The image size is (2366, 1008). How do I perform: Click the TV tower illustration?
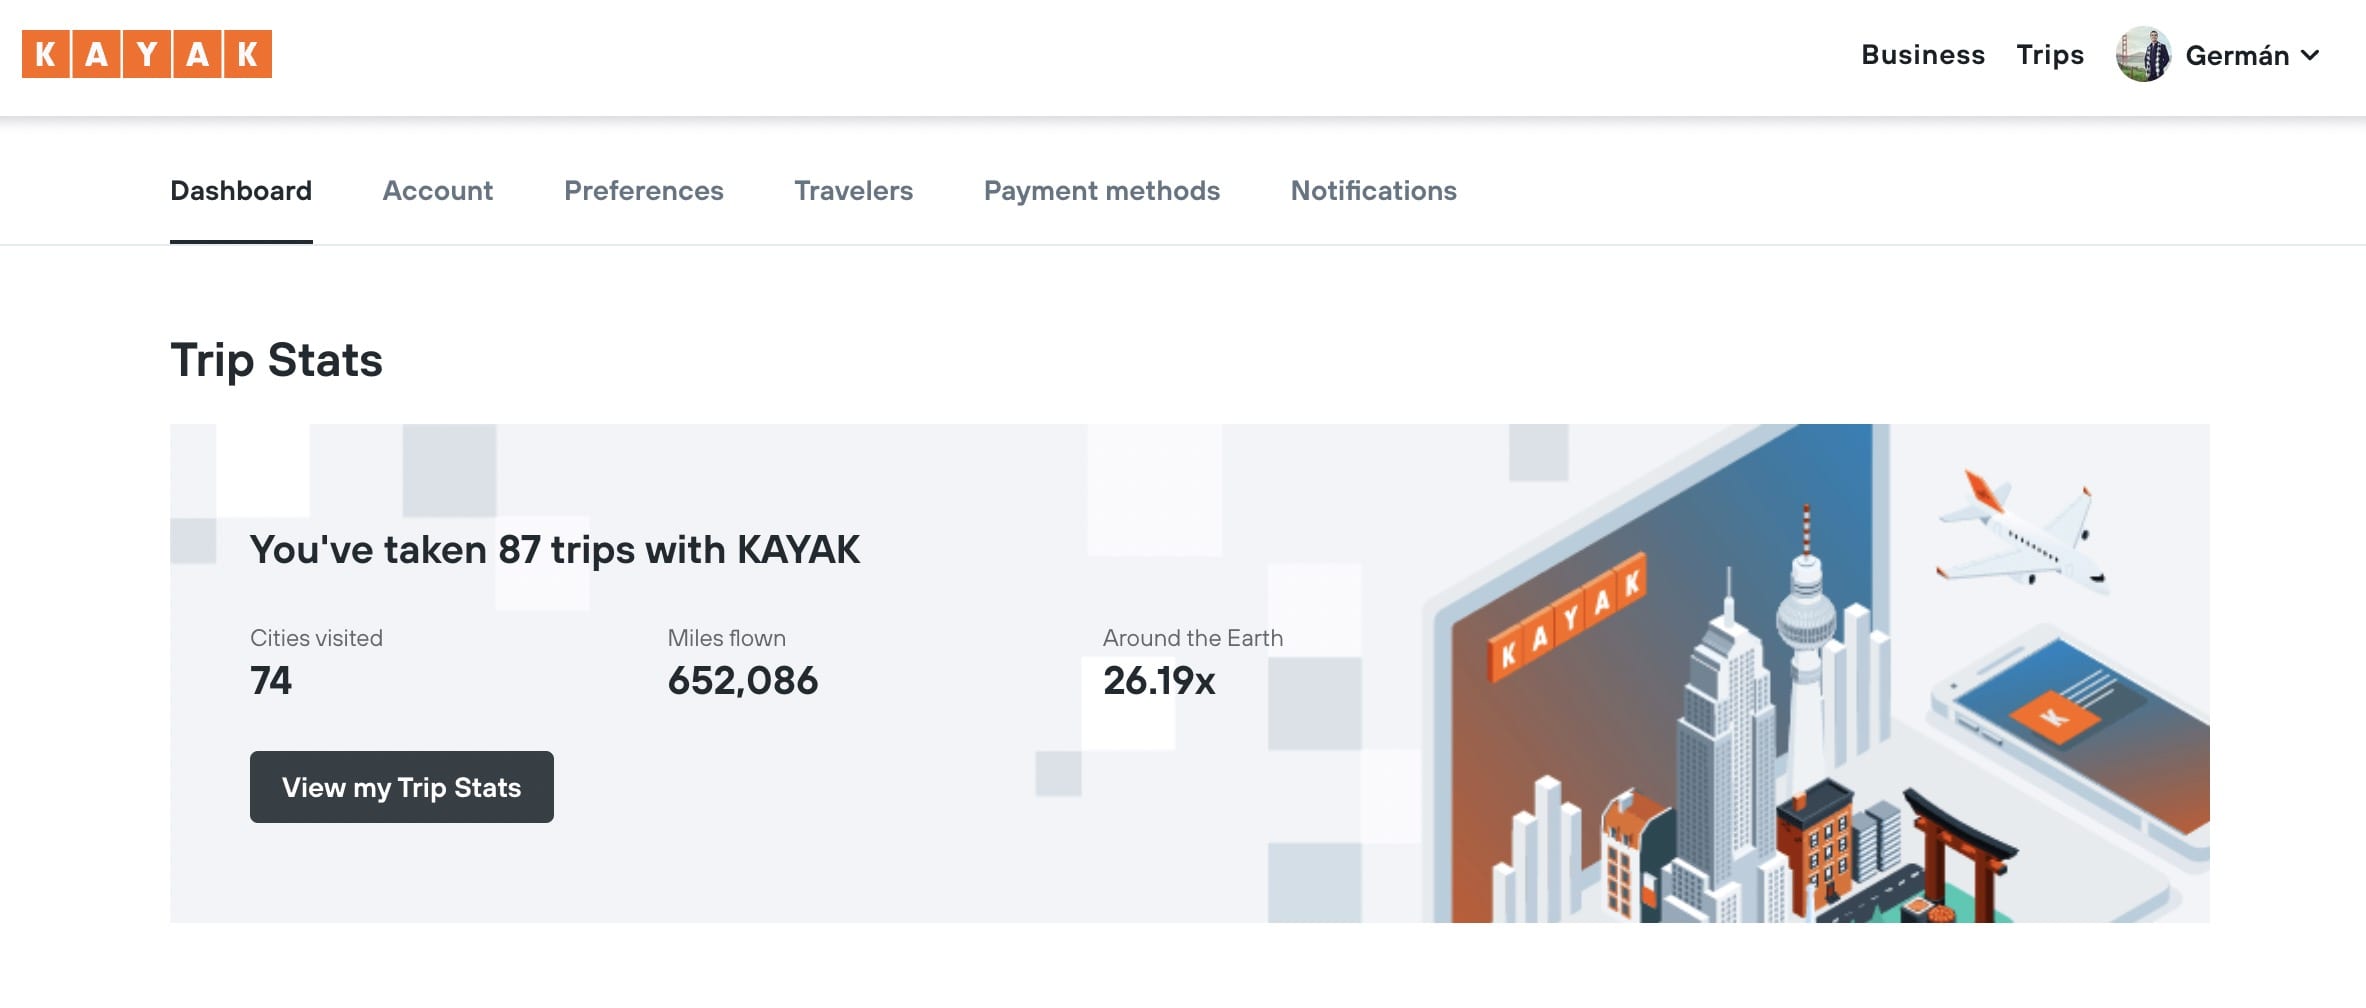click(1806, 620)
